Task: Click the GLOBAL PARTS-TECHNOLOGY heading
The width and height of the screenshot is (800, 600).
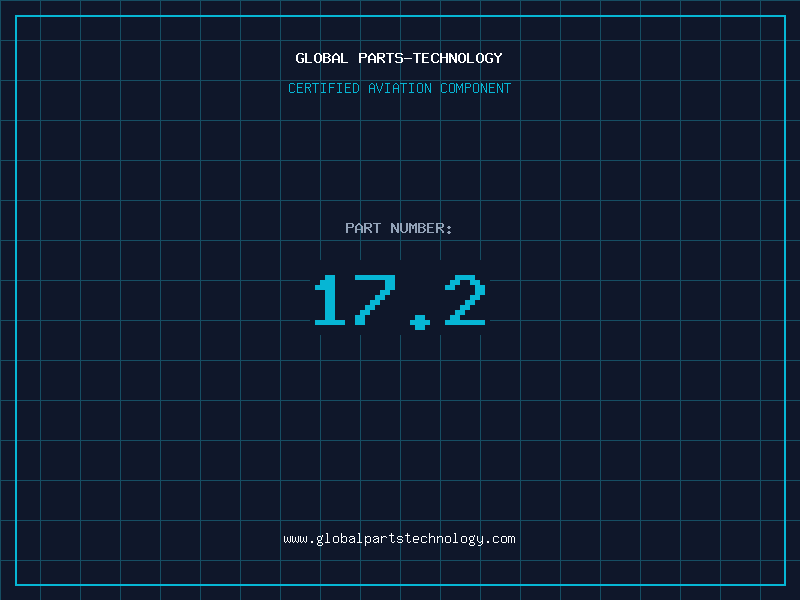Action: (399, 58)
